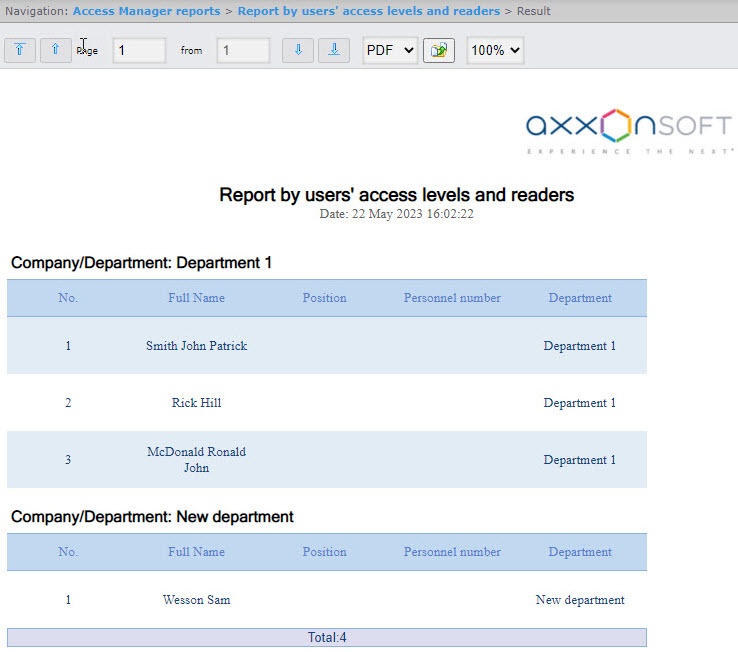Screen dimensions: 738x652
Task: Click 'No.' header in New department table
Action: coord(68,552)
